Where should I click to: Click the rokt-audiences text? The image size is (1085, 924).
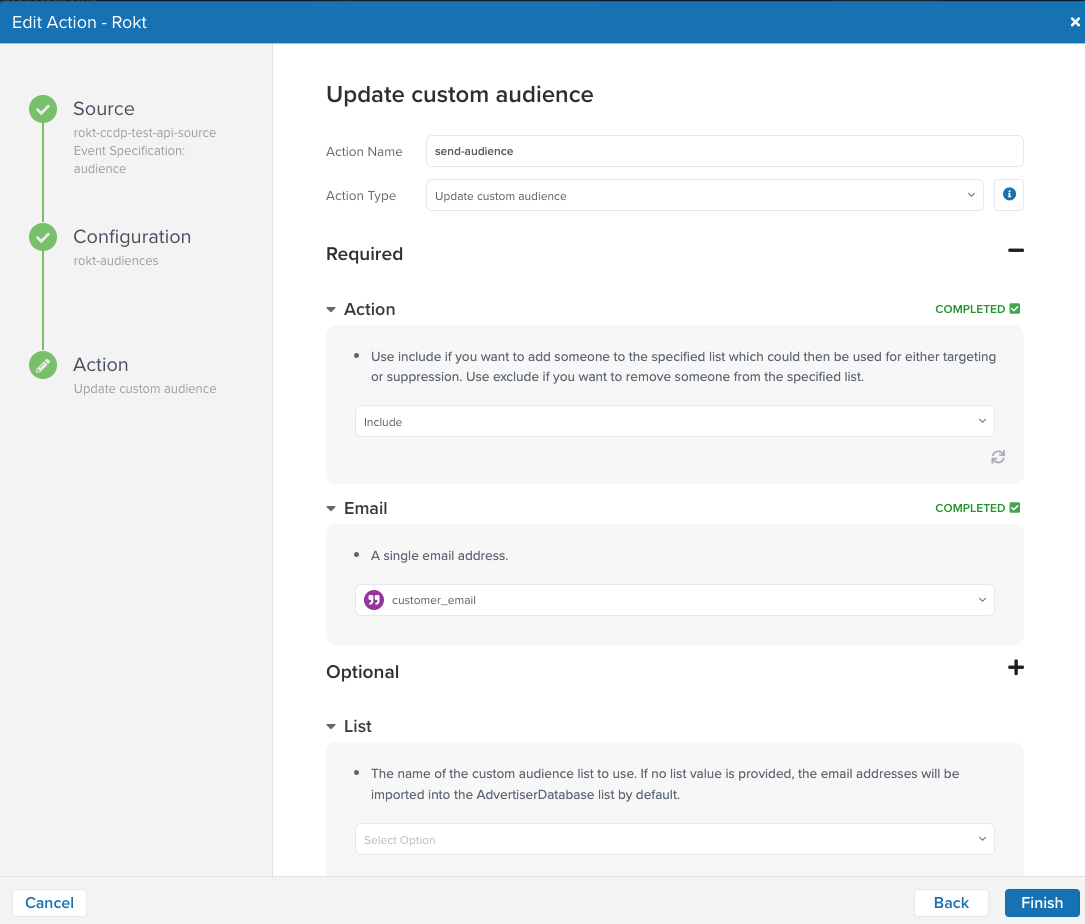click(116, 261)
